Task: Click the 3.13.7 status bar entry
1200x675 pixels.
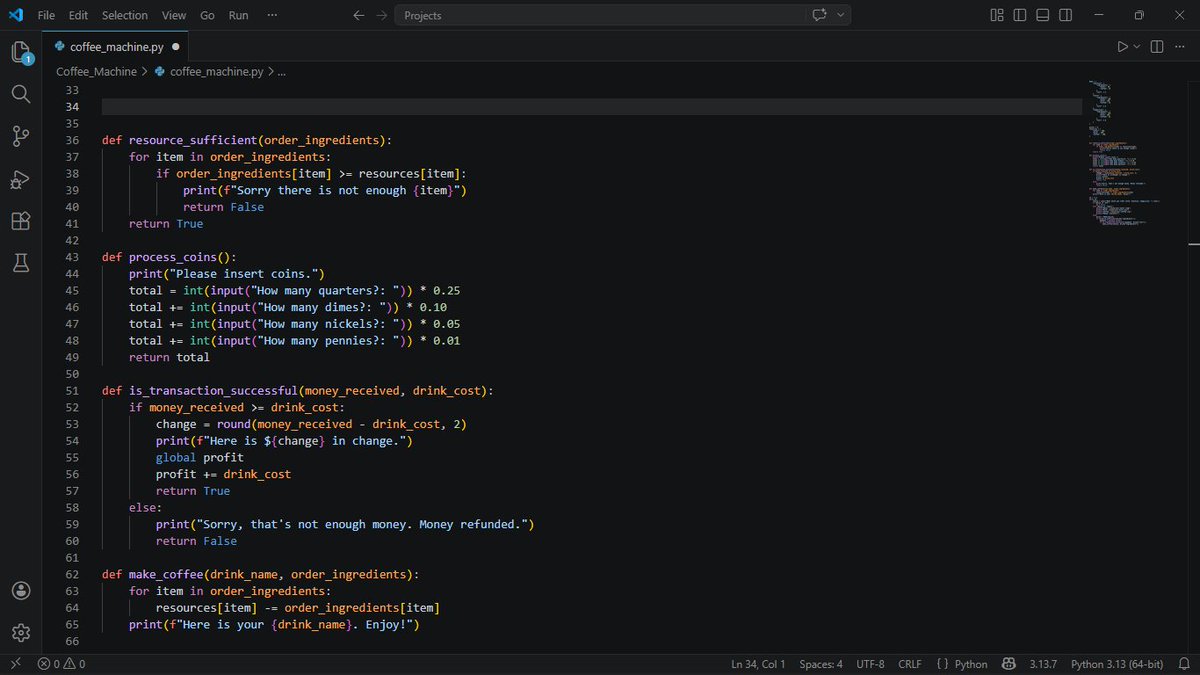Action: (x=1042, y=664)
